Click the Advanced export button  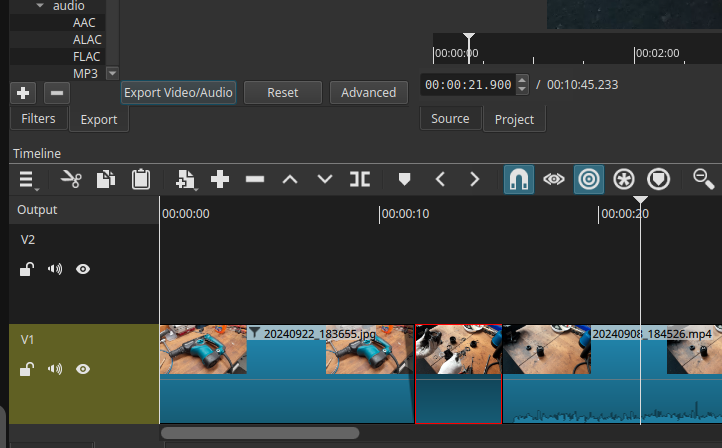(x=368, y=93)
